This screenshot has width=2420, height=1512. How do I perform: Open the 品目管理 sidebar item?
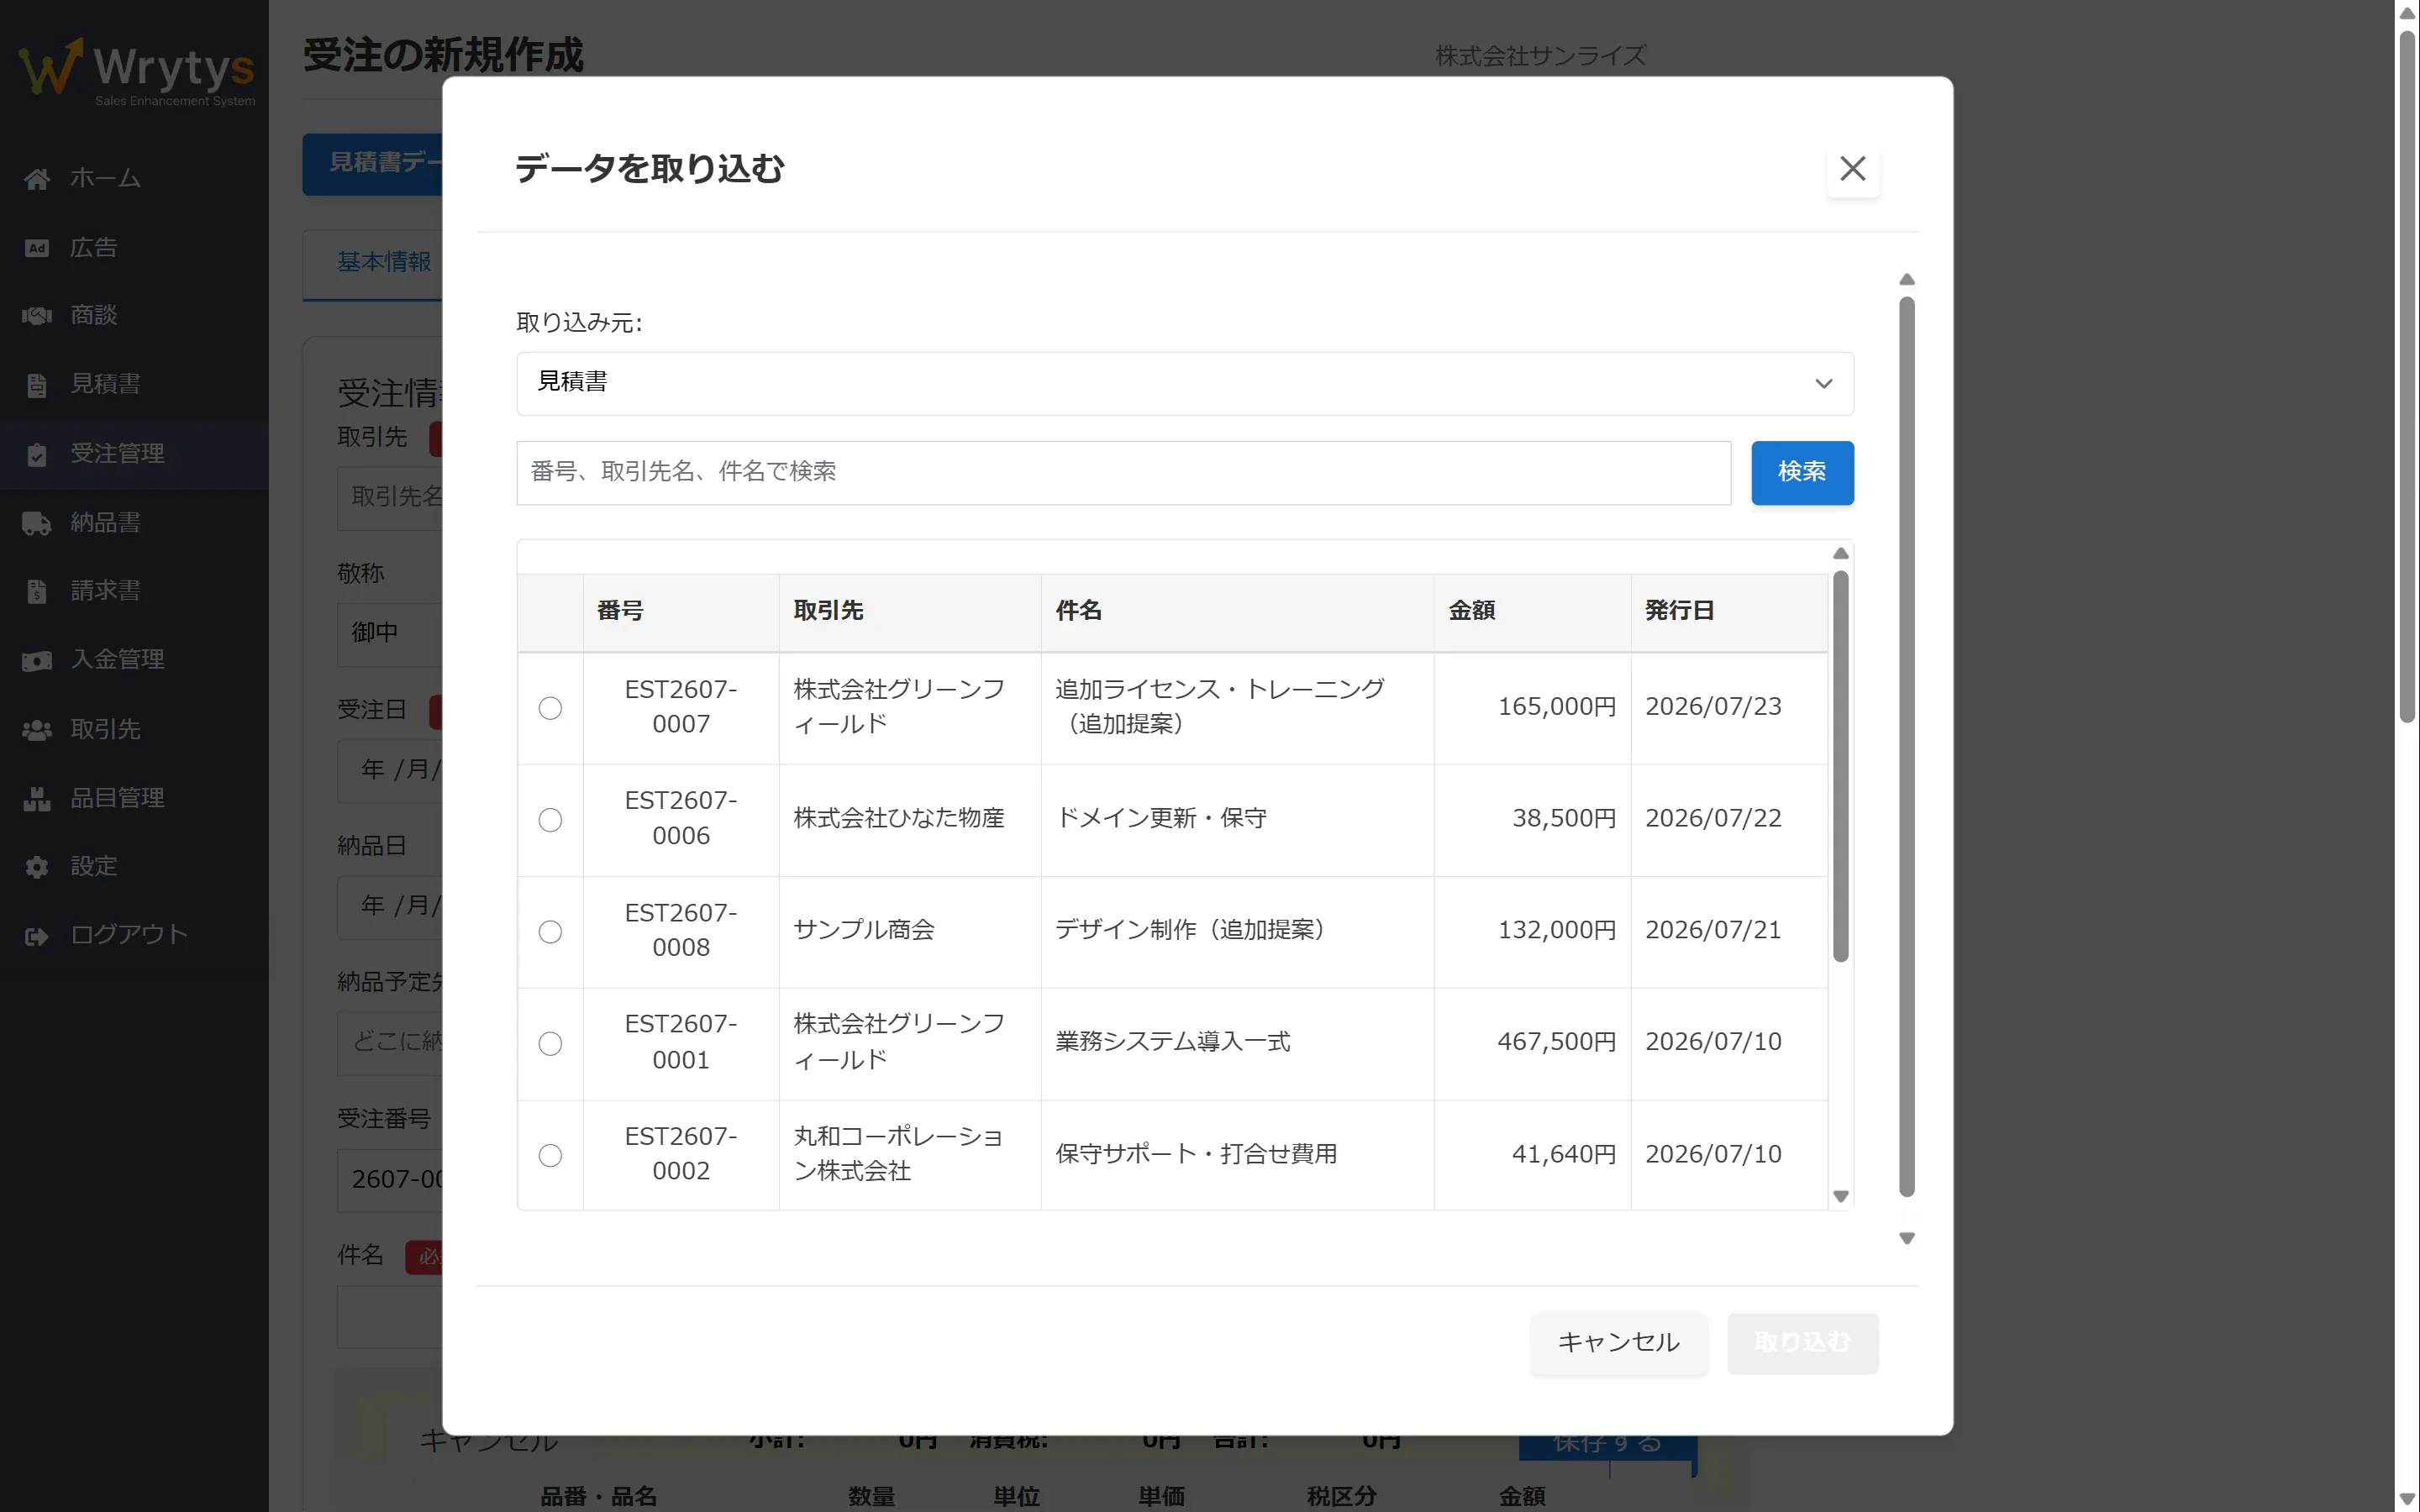point(134,799)
